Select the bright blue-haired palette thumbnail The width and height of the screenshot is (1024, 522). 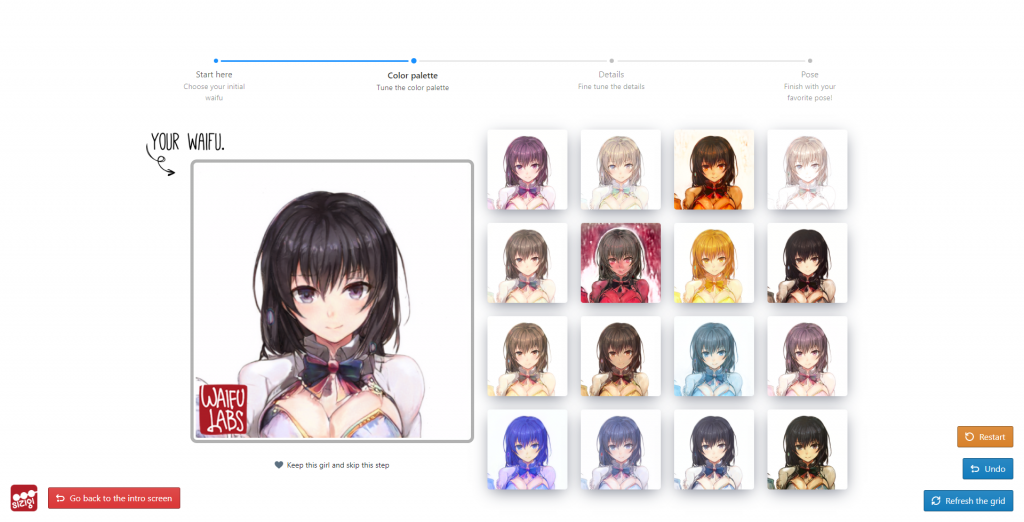527,449
